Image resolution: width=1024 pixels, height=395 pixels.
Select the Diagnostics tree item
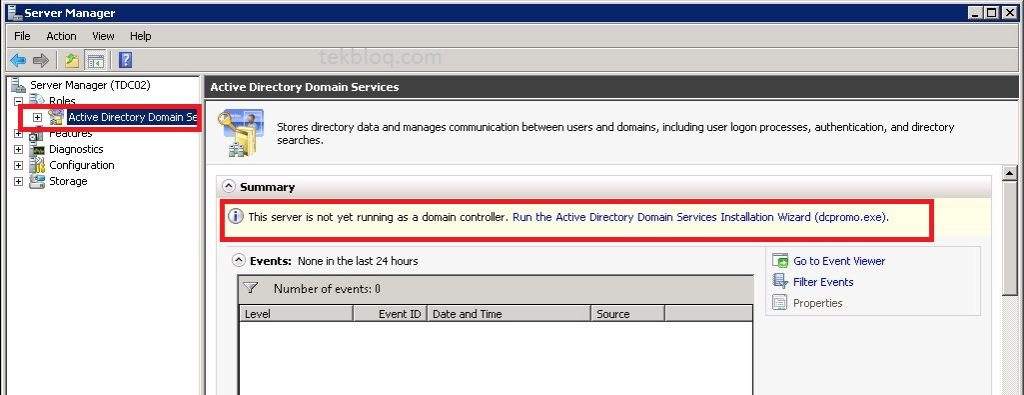pyautogui.click(x=76, y=149)
